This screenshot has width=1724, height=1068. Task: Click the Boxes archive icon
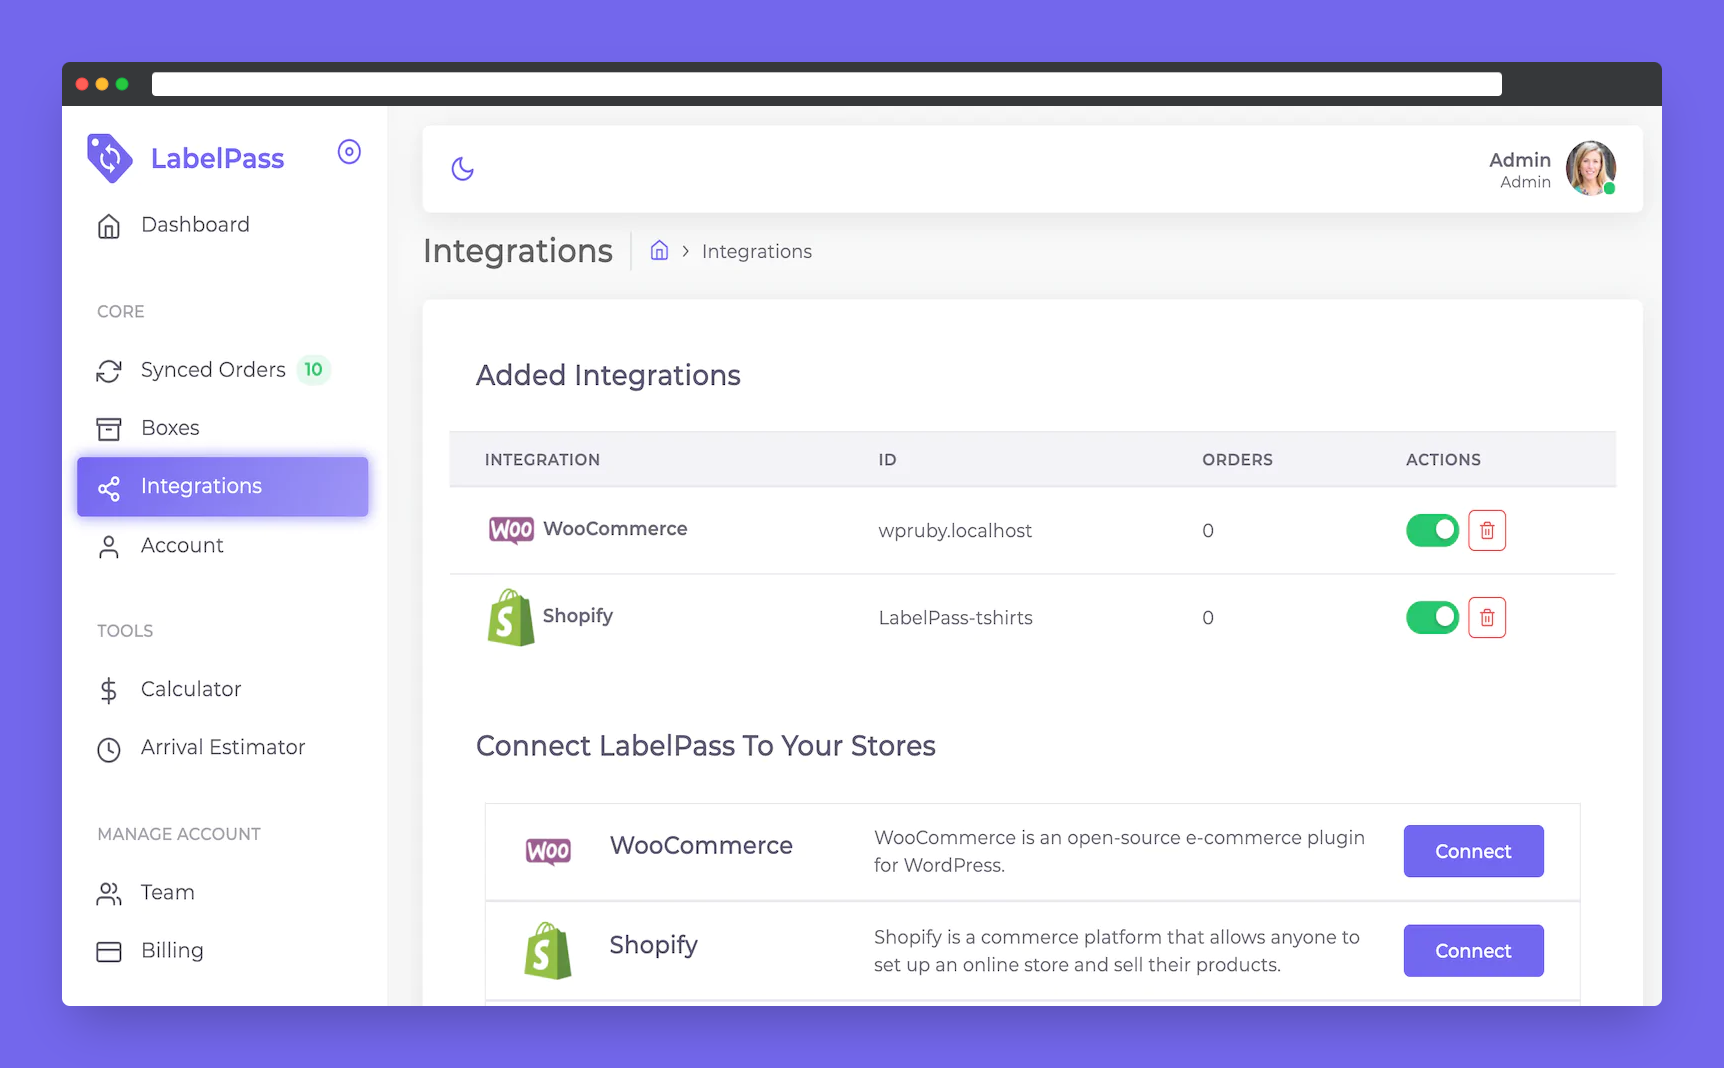point(109,429)
